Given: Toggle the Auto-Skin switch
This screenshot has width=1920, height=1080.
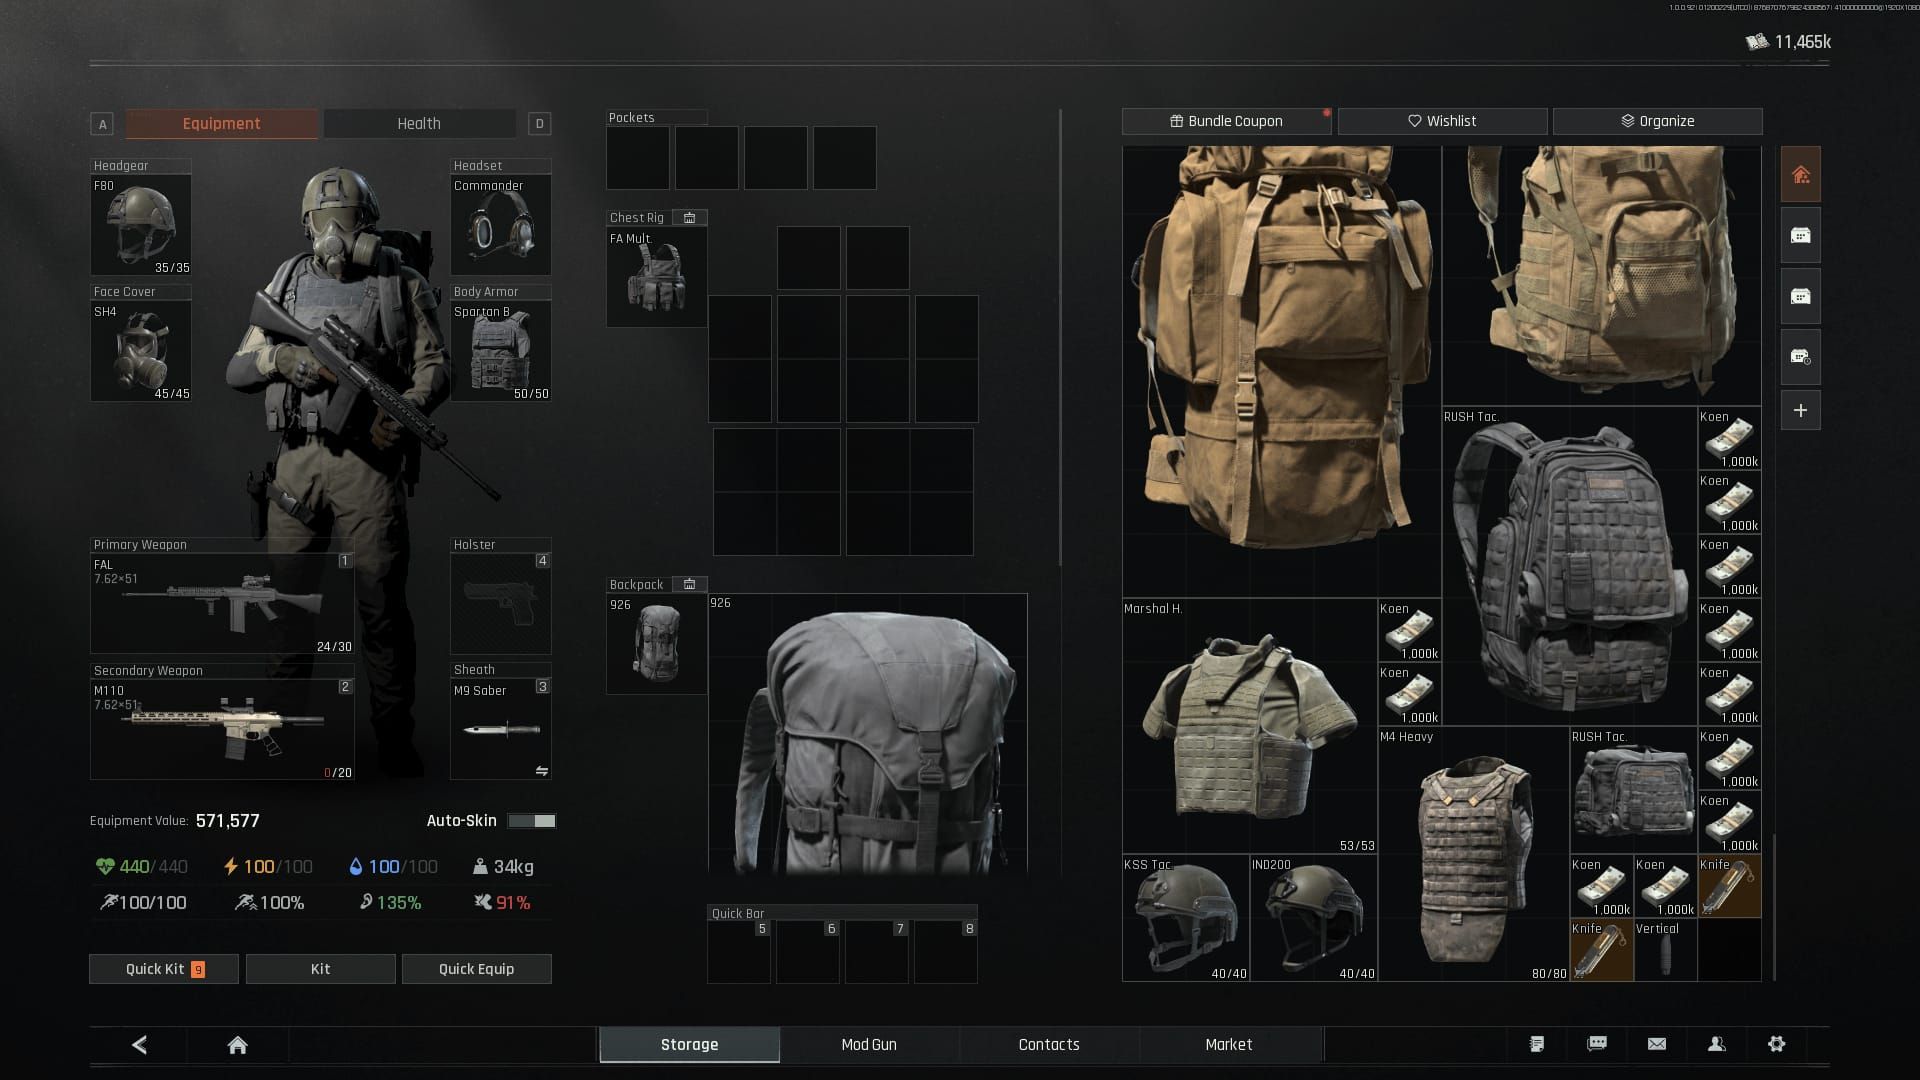Looking at the screenshot, I should 531,820.
